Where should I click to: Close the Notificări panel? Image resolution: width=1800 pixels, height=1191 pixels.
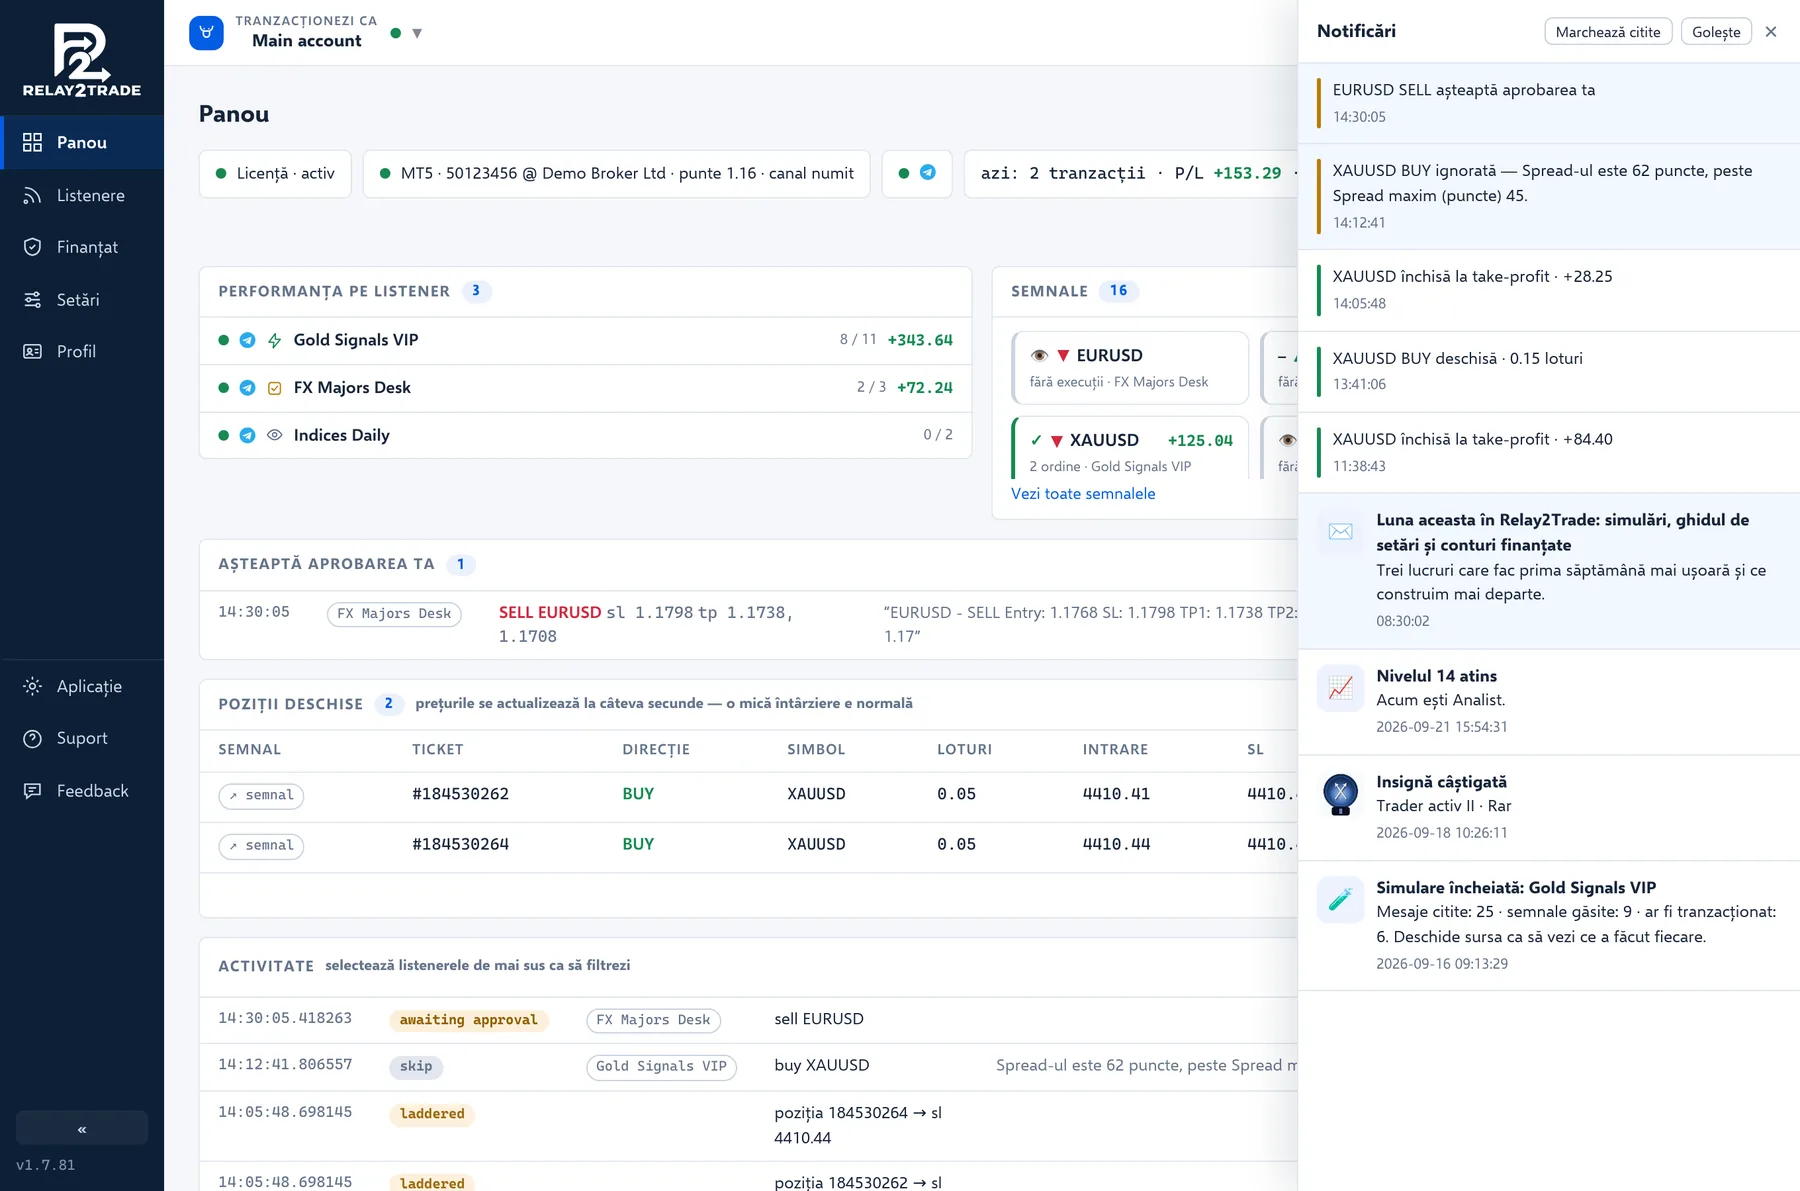click(1771, 32)
